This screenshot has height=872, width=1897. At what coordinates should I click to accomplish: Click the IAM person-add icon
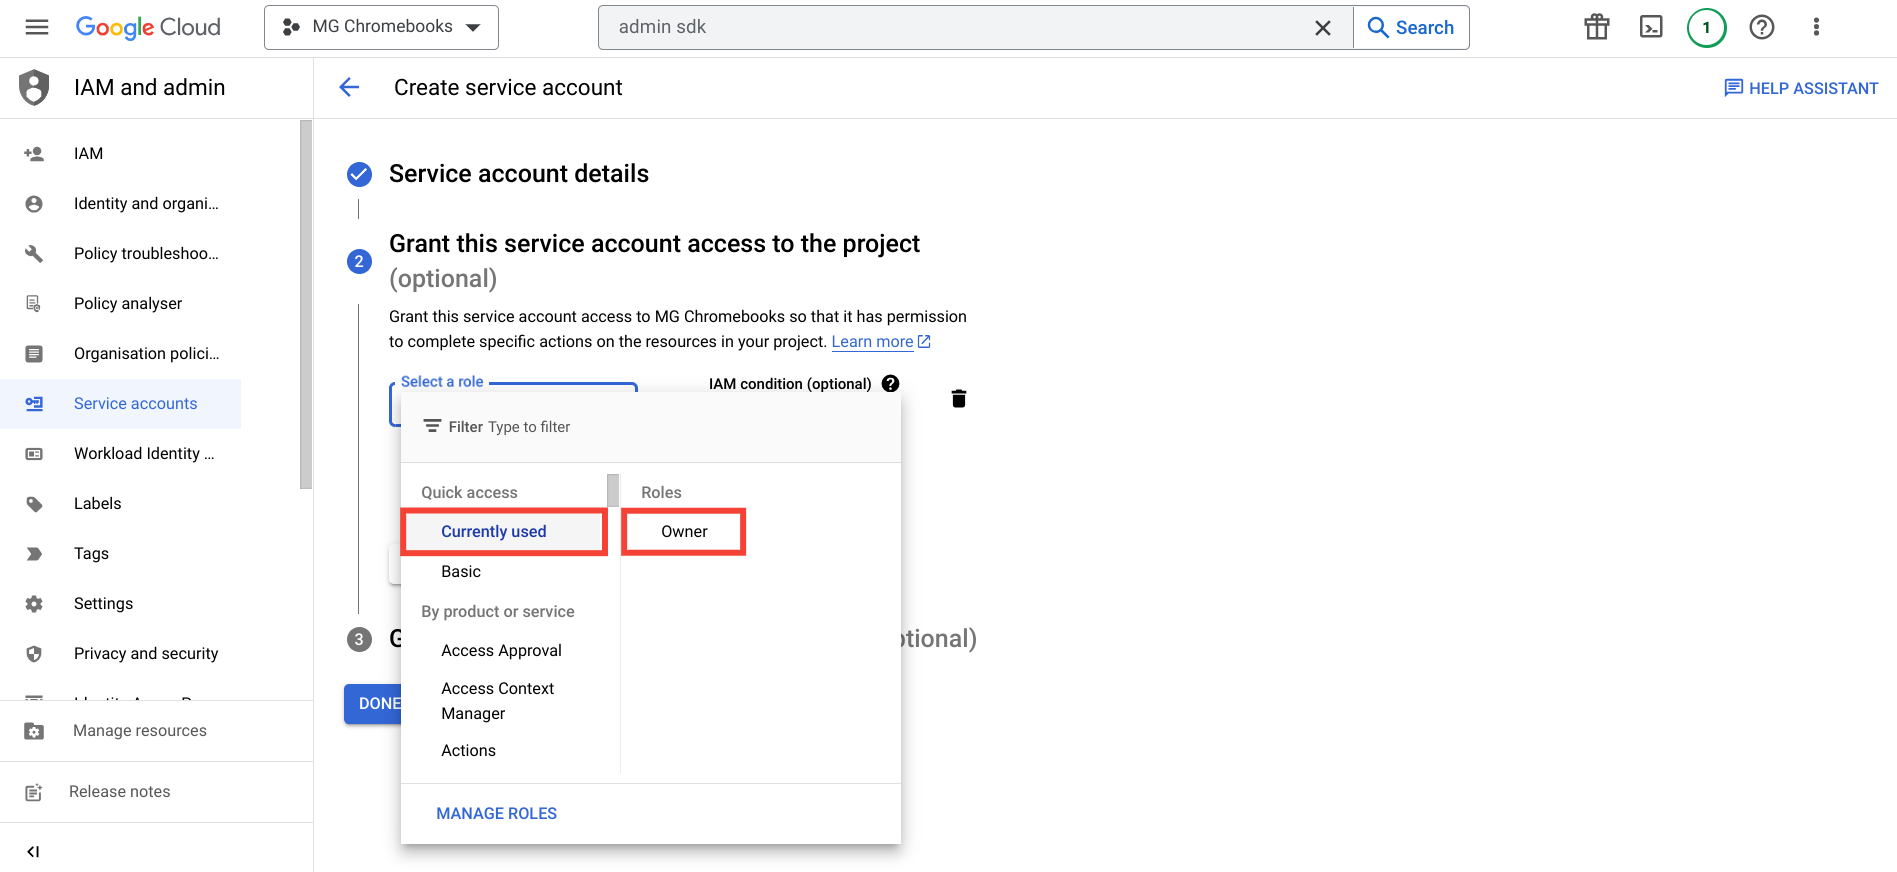click(34, 153)
